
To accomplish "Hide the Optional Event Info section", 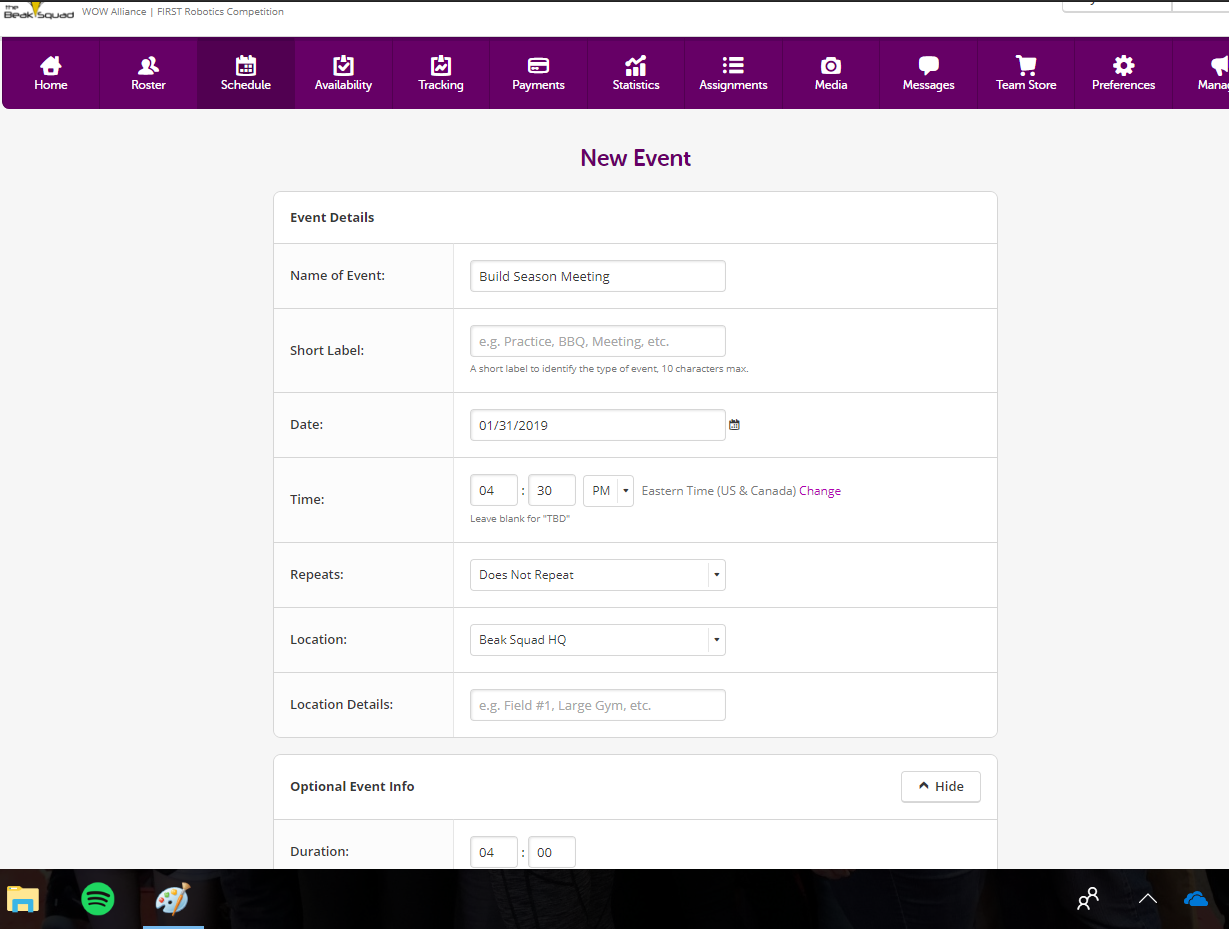I will click(941, 787).
